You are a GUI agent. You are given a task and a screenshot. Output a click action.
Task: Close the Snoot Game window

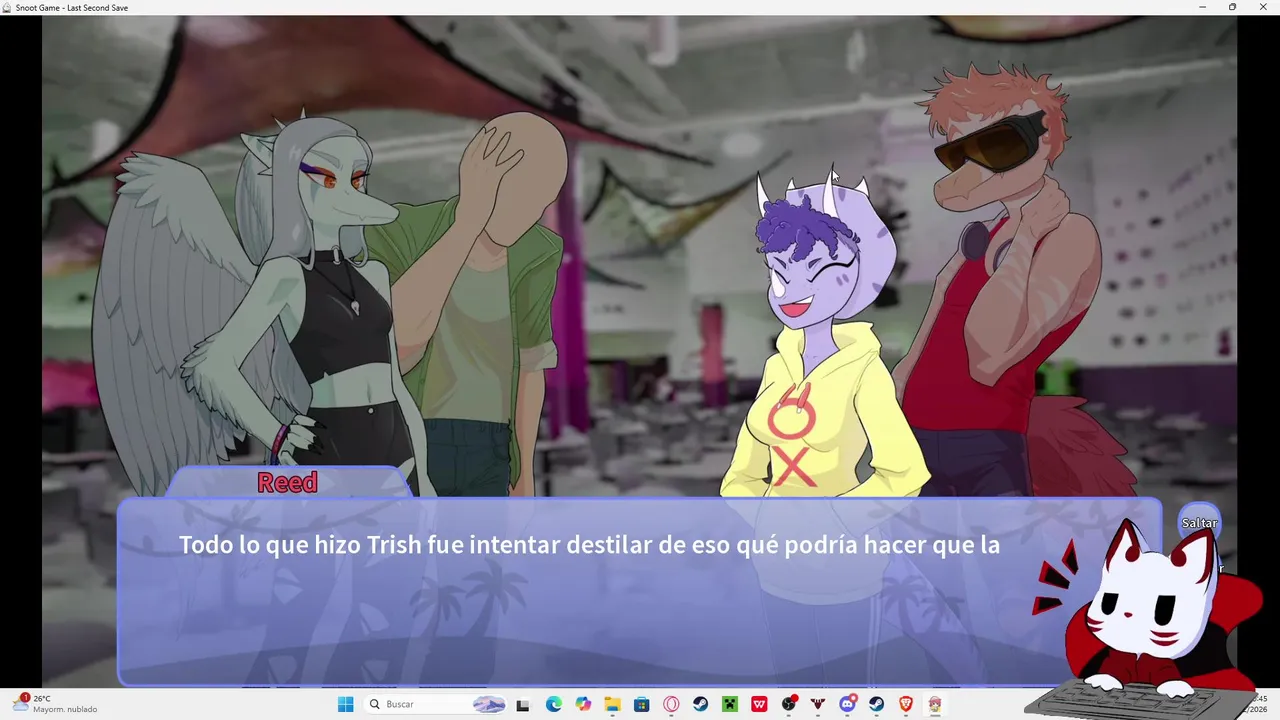(1263, 7)
